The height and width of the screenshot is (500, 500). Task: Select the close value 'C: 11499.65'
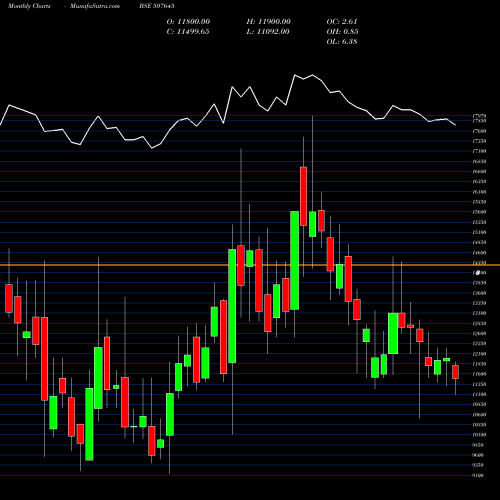[x=188, y=32]
